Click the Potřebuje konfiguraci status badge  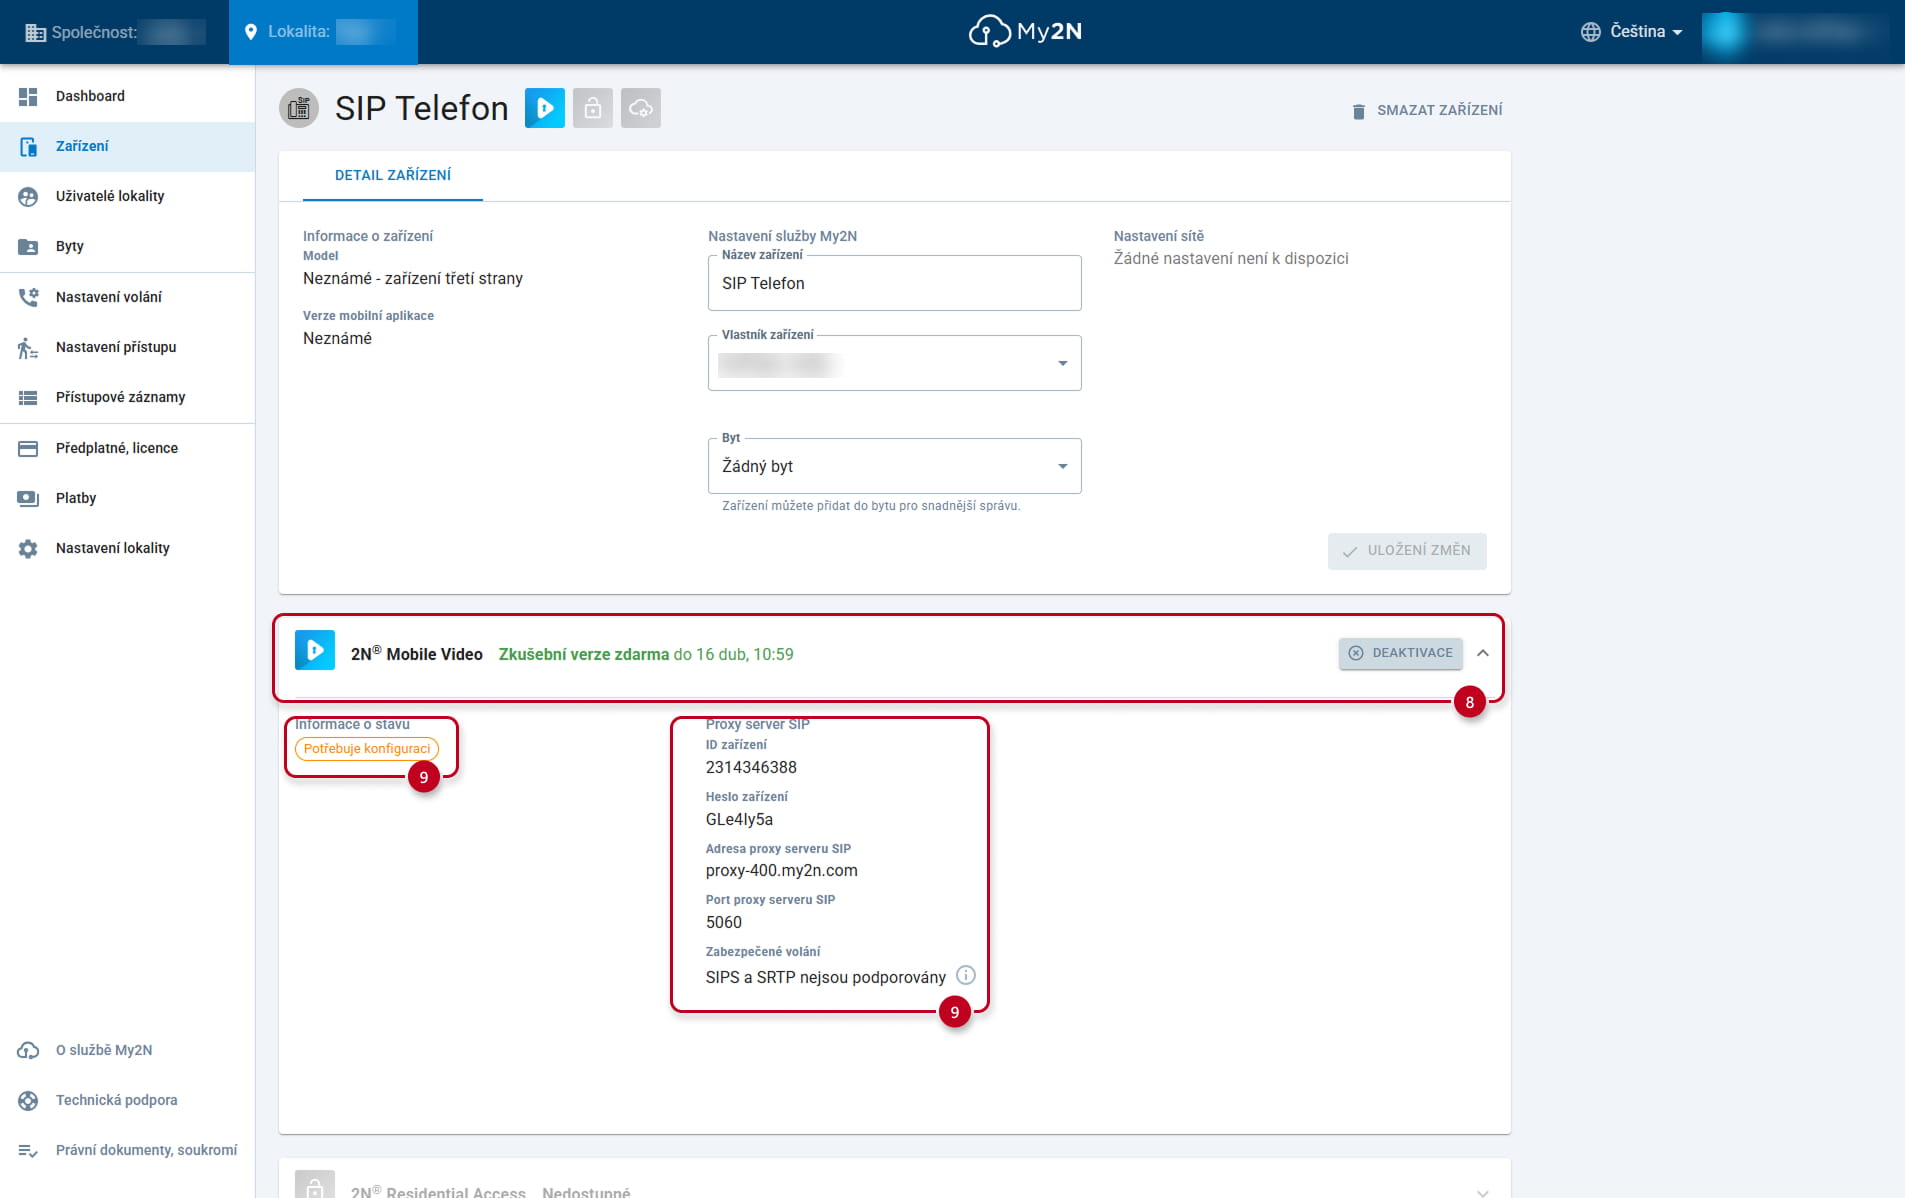coord(367,748)
